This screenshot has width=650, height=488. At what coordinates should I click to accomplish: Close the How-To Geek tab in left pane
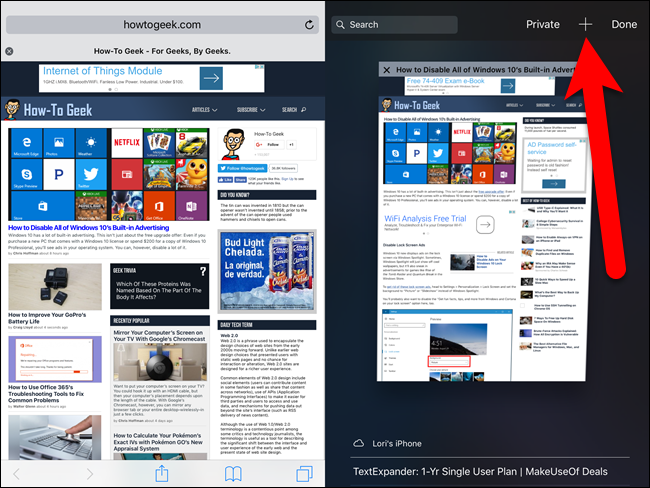point(9,51)
